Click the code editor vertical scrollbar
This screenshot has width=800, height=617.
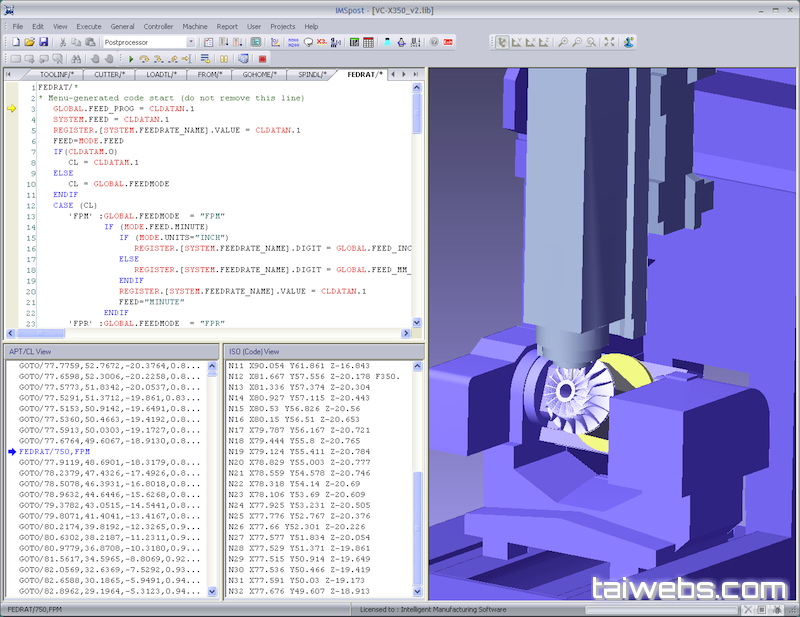coord(420,200)
